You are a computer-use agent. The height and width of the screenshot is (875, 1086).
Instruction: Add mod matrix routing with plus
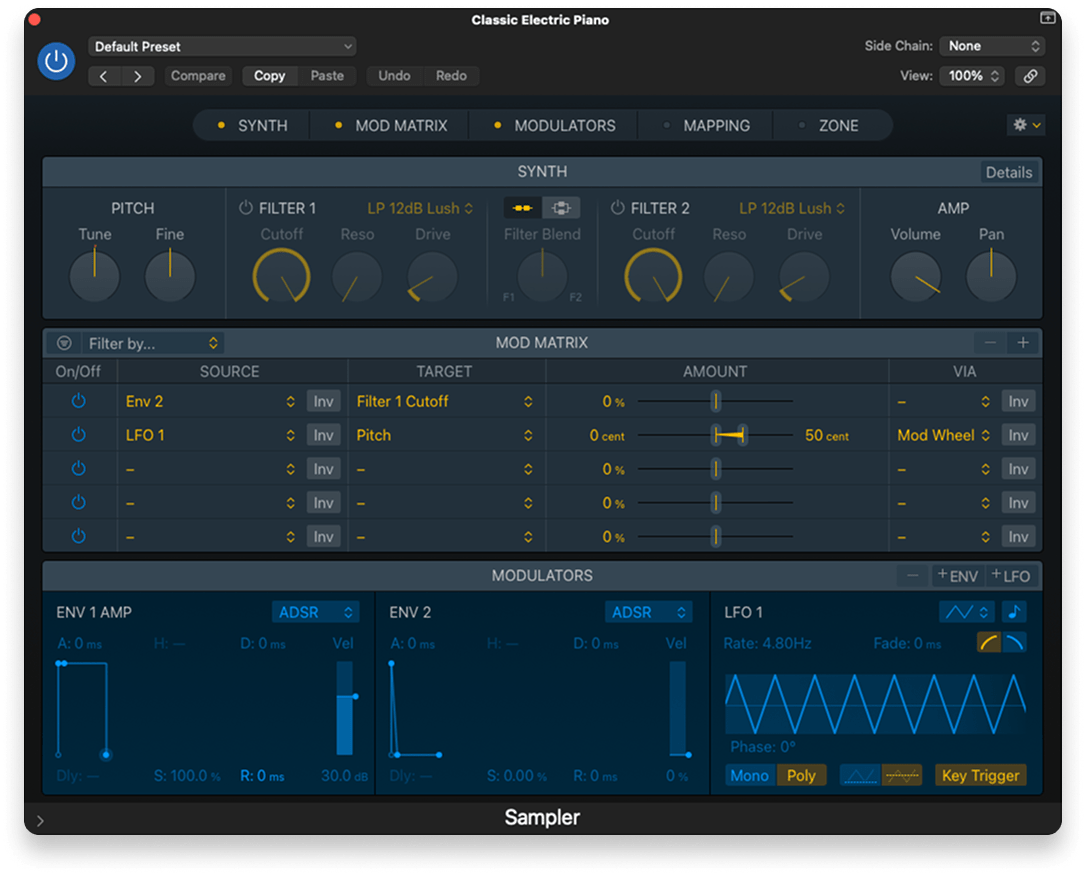[x=1023, y=343]
